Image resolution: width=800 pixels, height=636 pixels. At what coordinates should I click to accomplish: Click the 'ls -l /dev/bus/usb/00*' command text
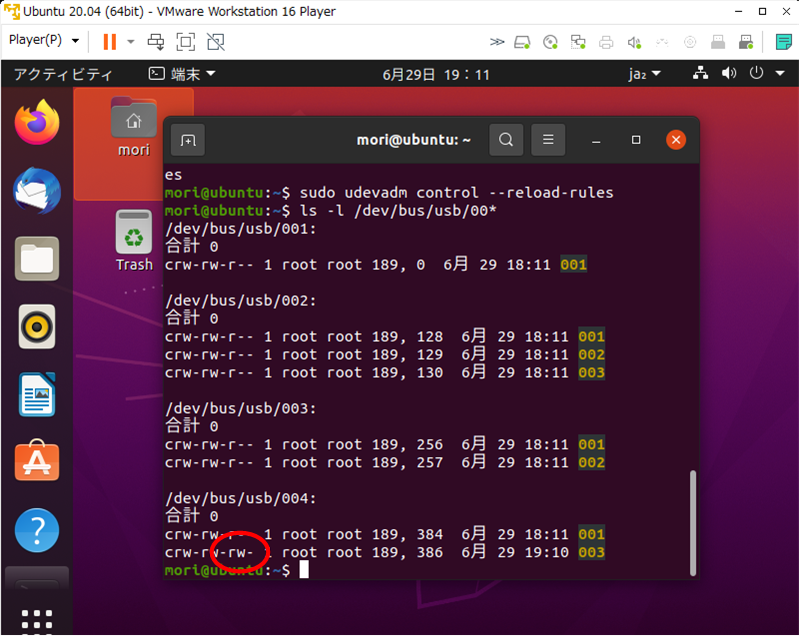click(398, 211)
